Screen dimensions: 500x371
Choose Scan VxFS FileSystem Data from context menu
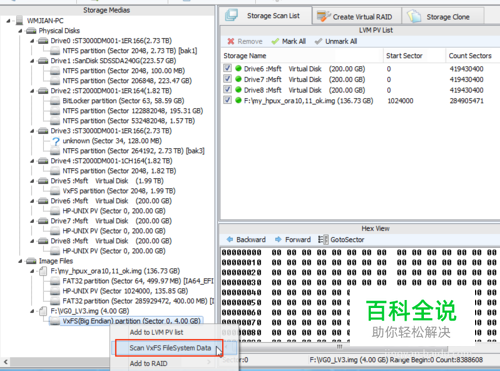(x=170, y=348)
